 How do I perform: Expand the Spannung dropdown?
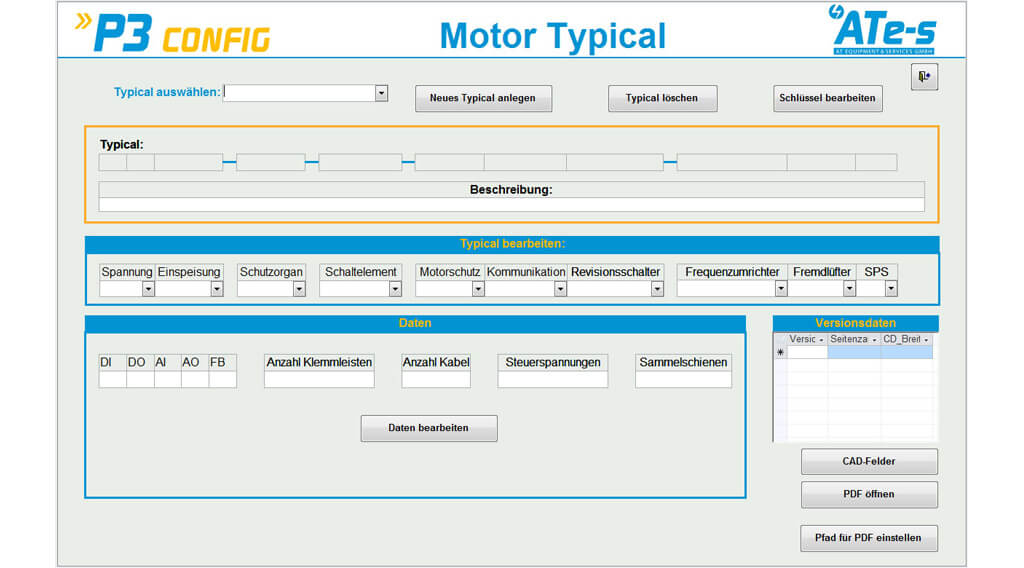tap(148, 289)
